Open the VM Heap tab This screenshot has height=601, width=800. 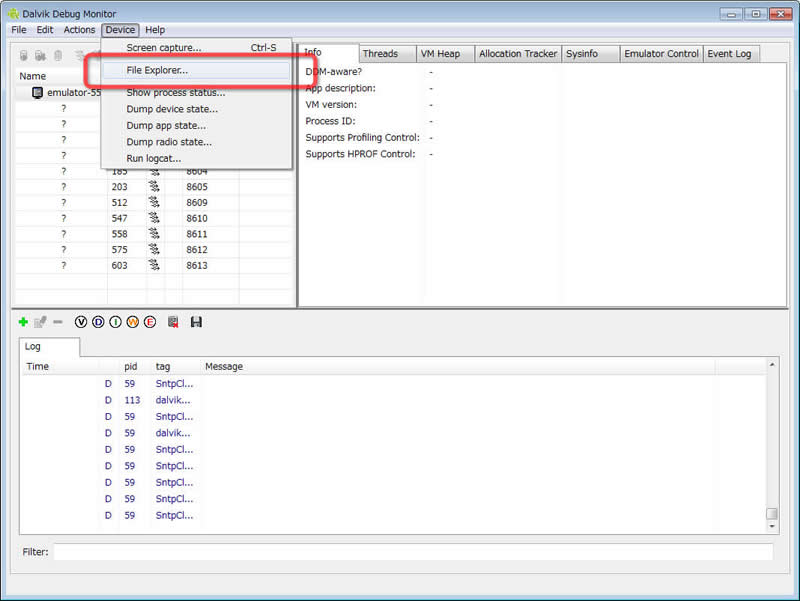pos(445,54)
